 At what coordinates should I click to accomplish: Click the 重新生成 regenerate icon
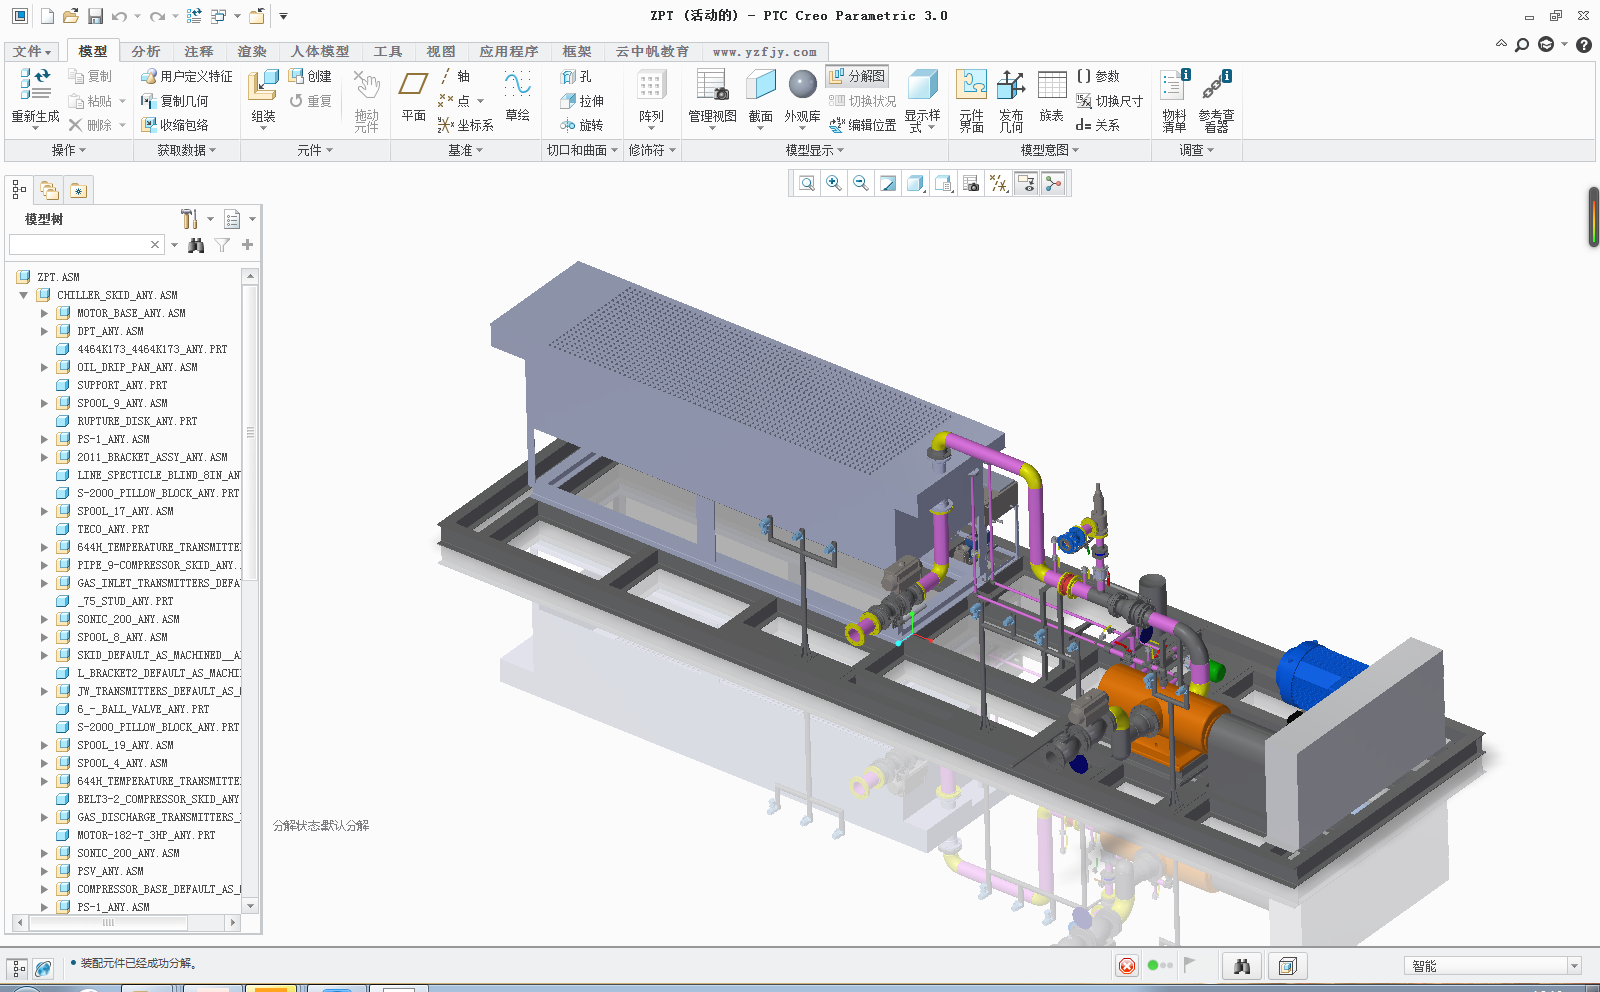(x=35, y=86)
